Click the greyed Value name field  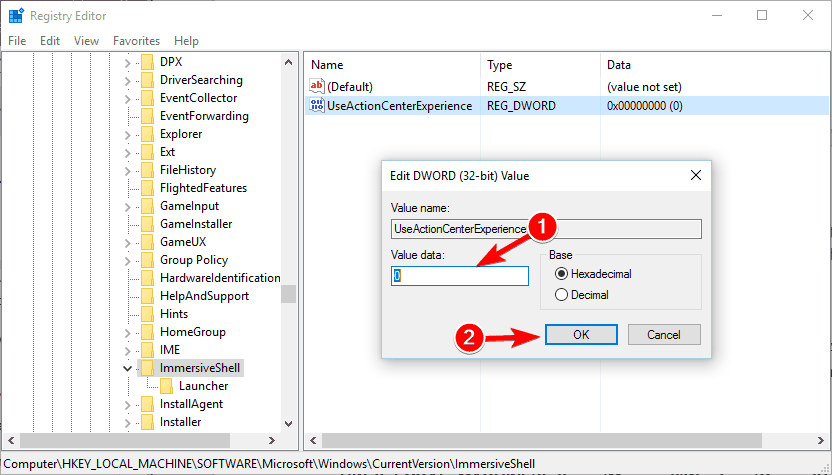coord(546,229)
